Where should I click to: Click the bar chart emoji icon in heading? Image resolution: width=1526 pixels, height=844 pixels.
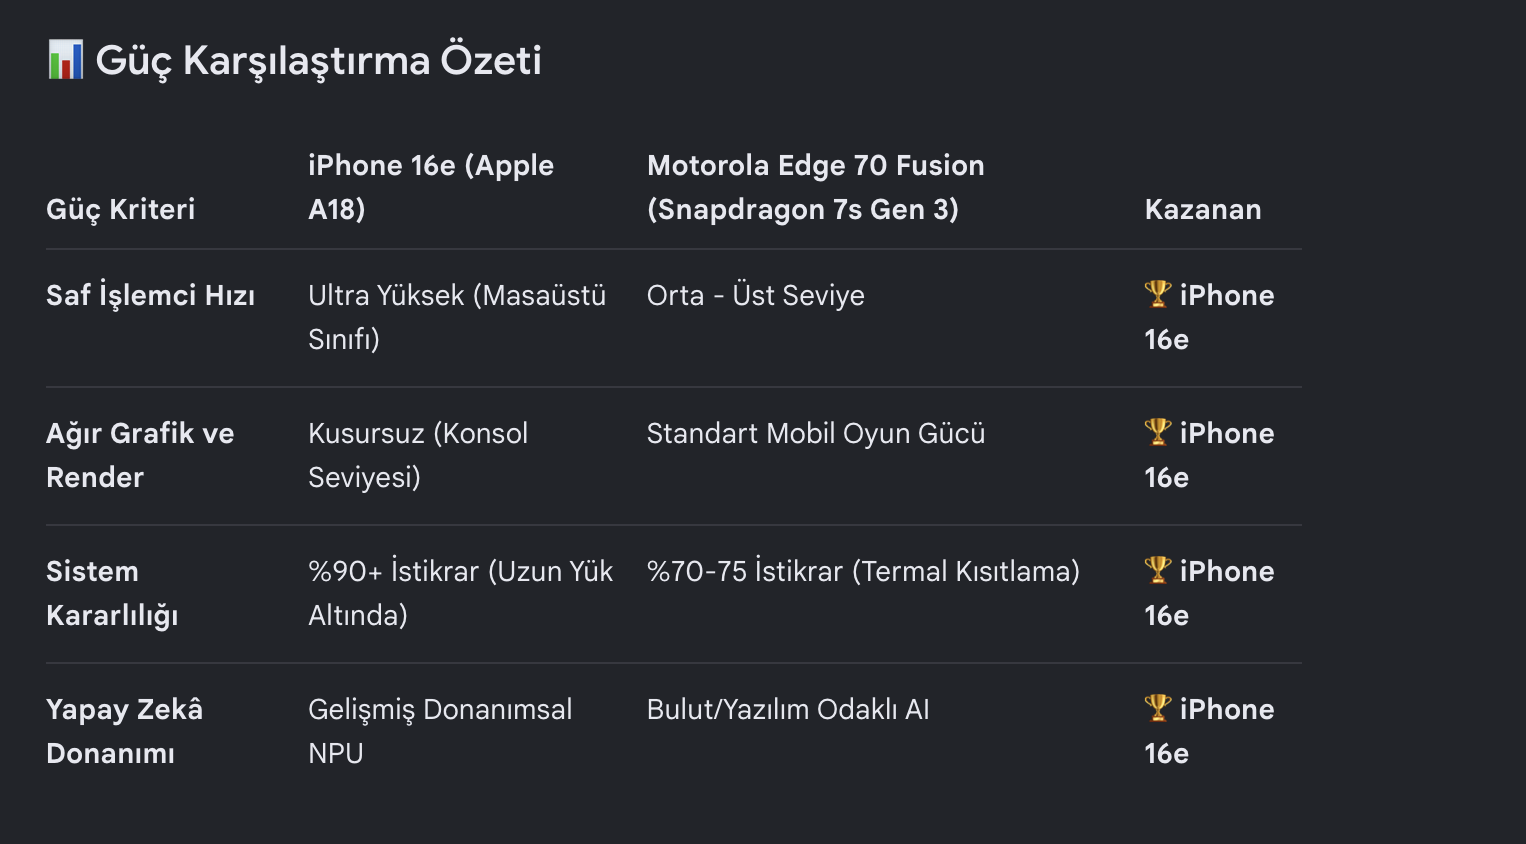coord(65,60)
